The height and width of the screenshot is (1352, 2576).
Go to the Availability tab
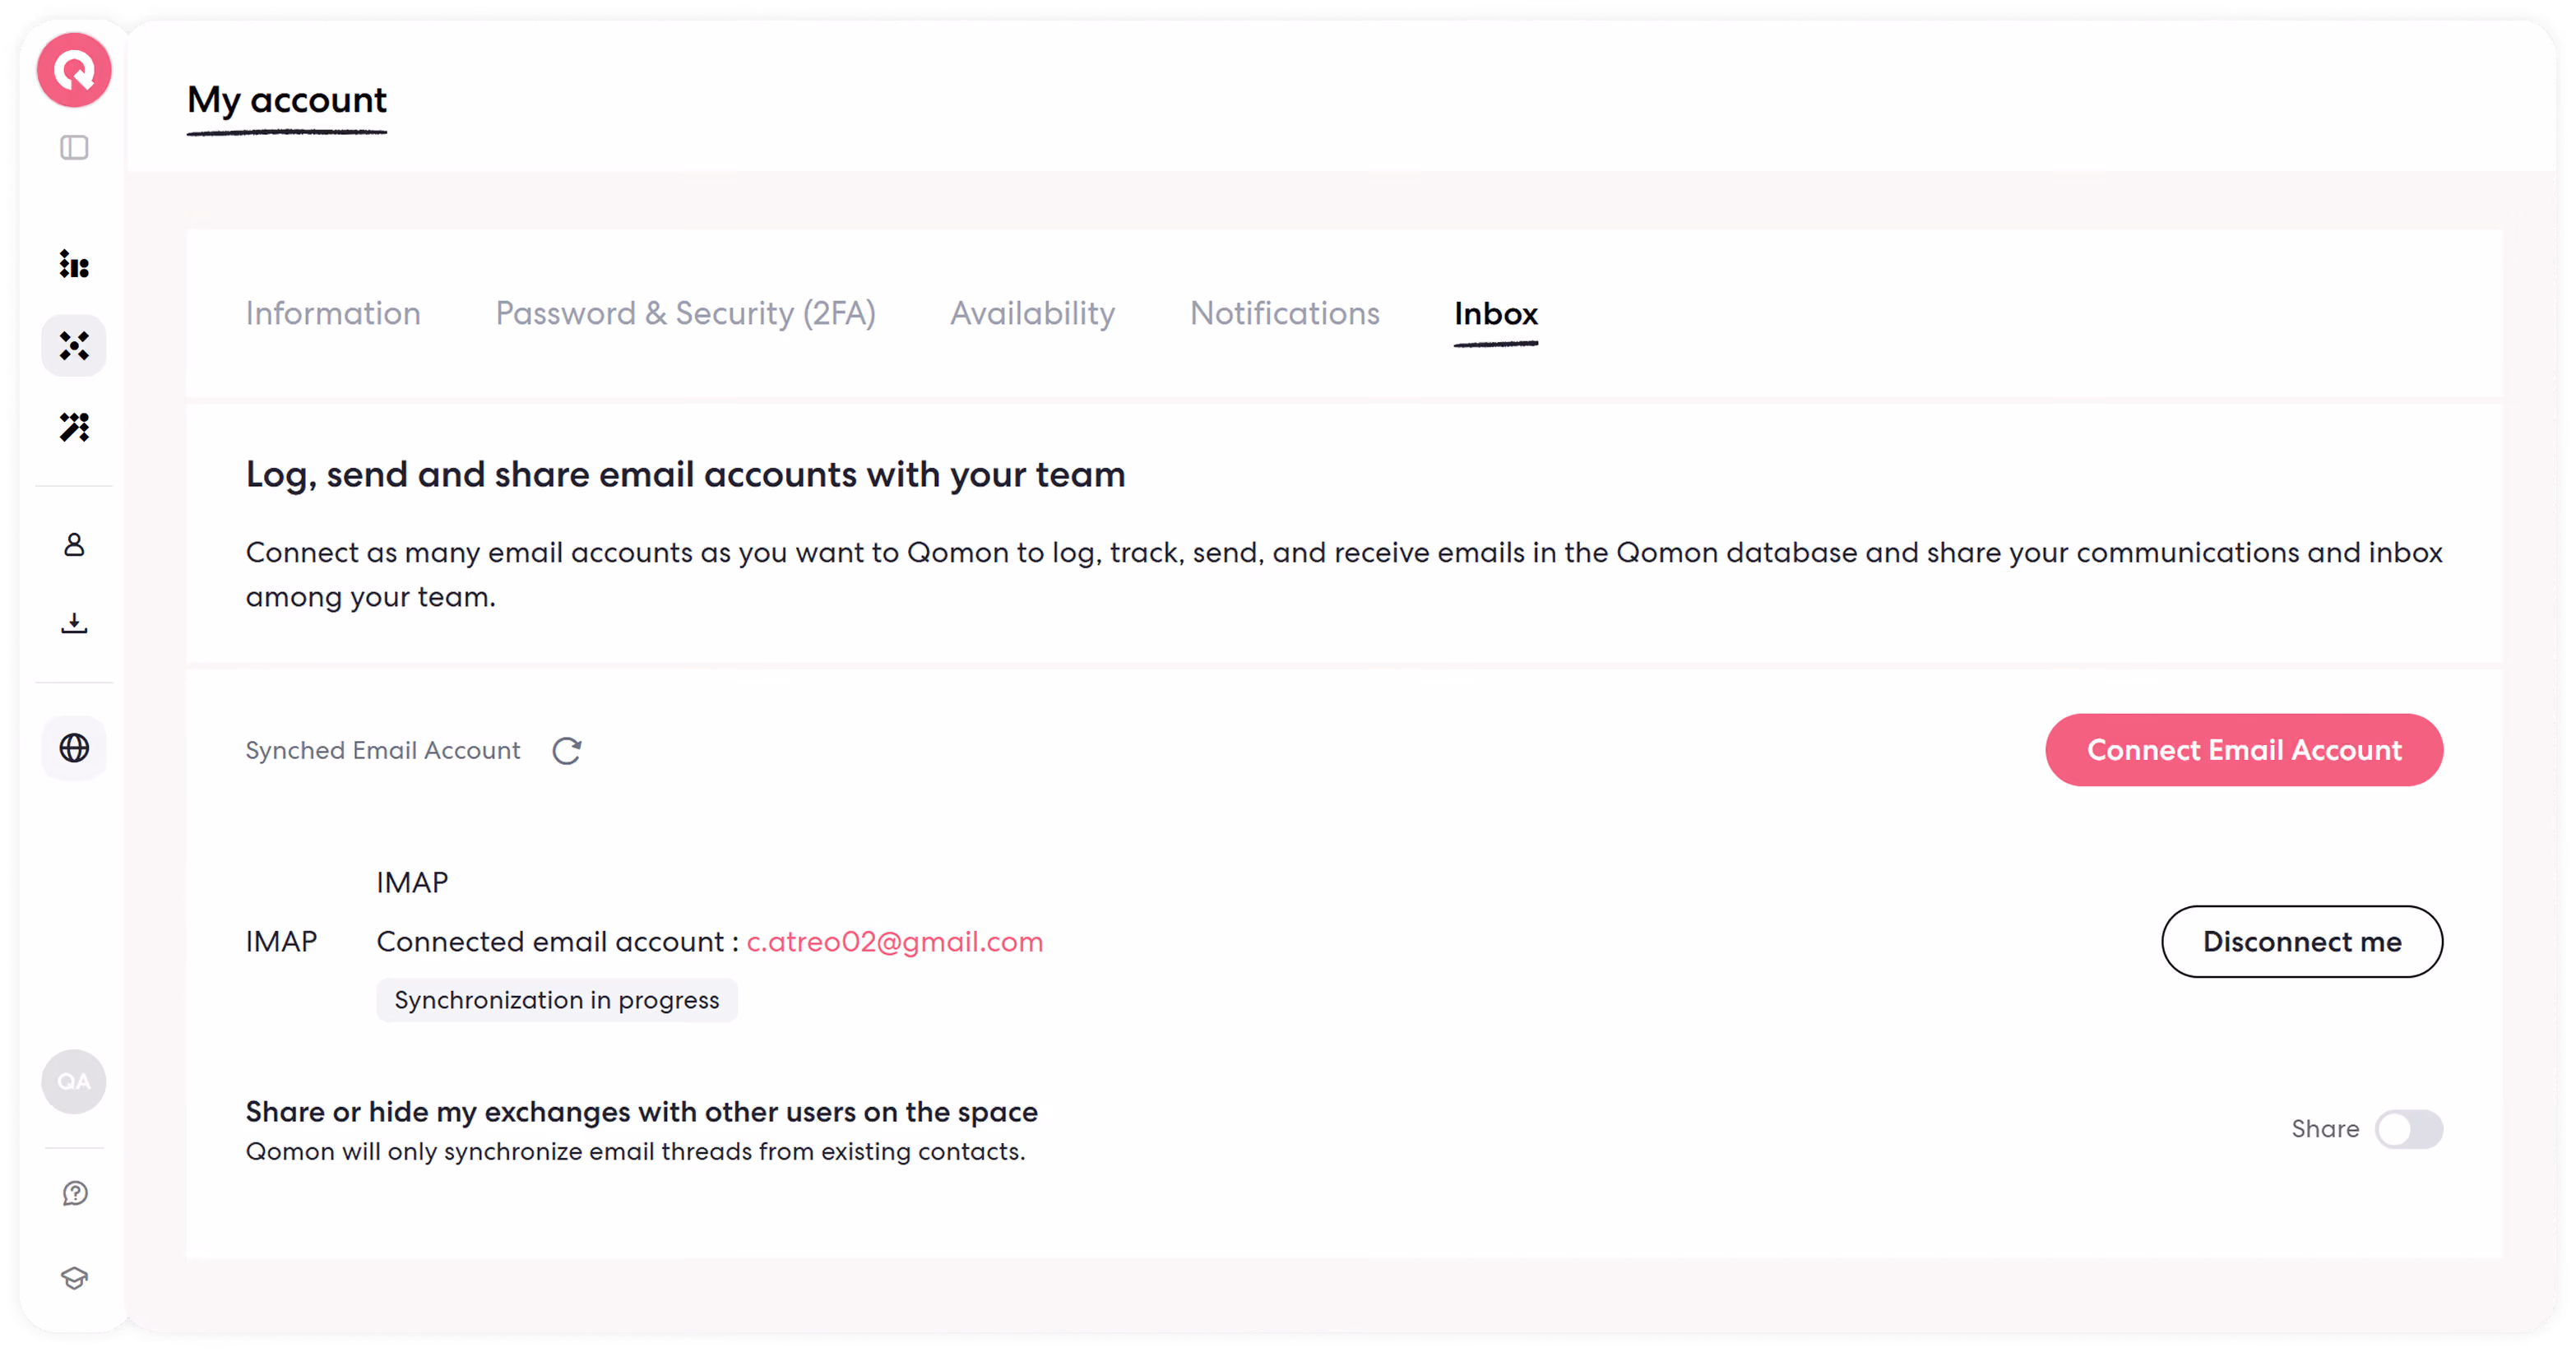click(1033, 314)
